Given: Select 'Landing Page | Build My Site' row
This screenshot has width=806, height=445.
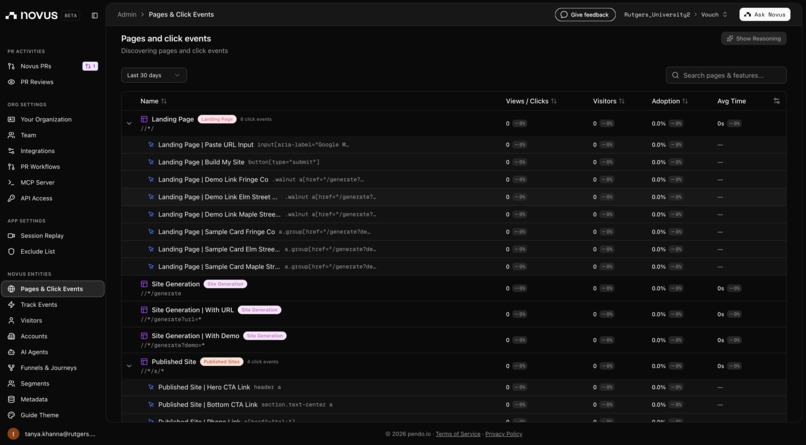Looking at the screenshot, I should [454, 162].
